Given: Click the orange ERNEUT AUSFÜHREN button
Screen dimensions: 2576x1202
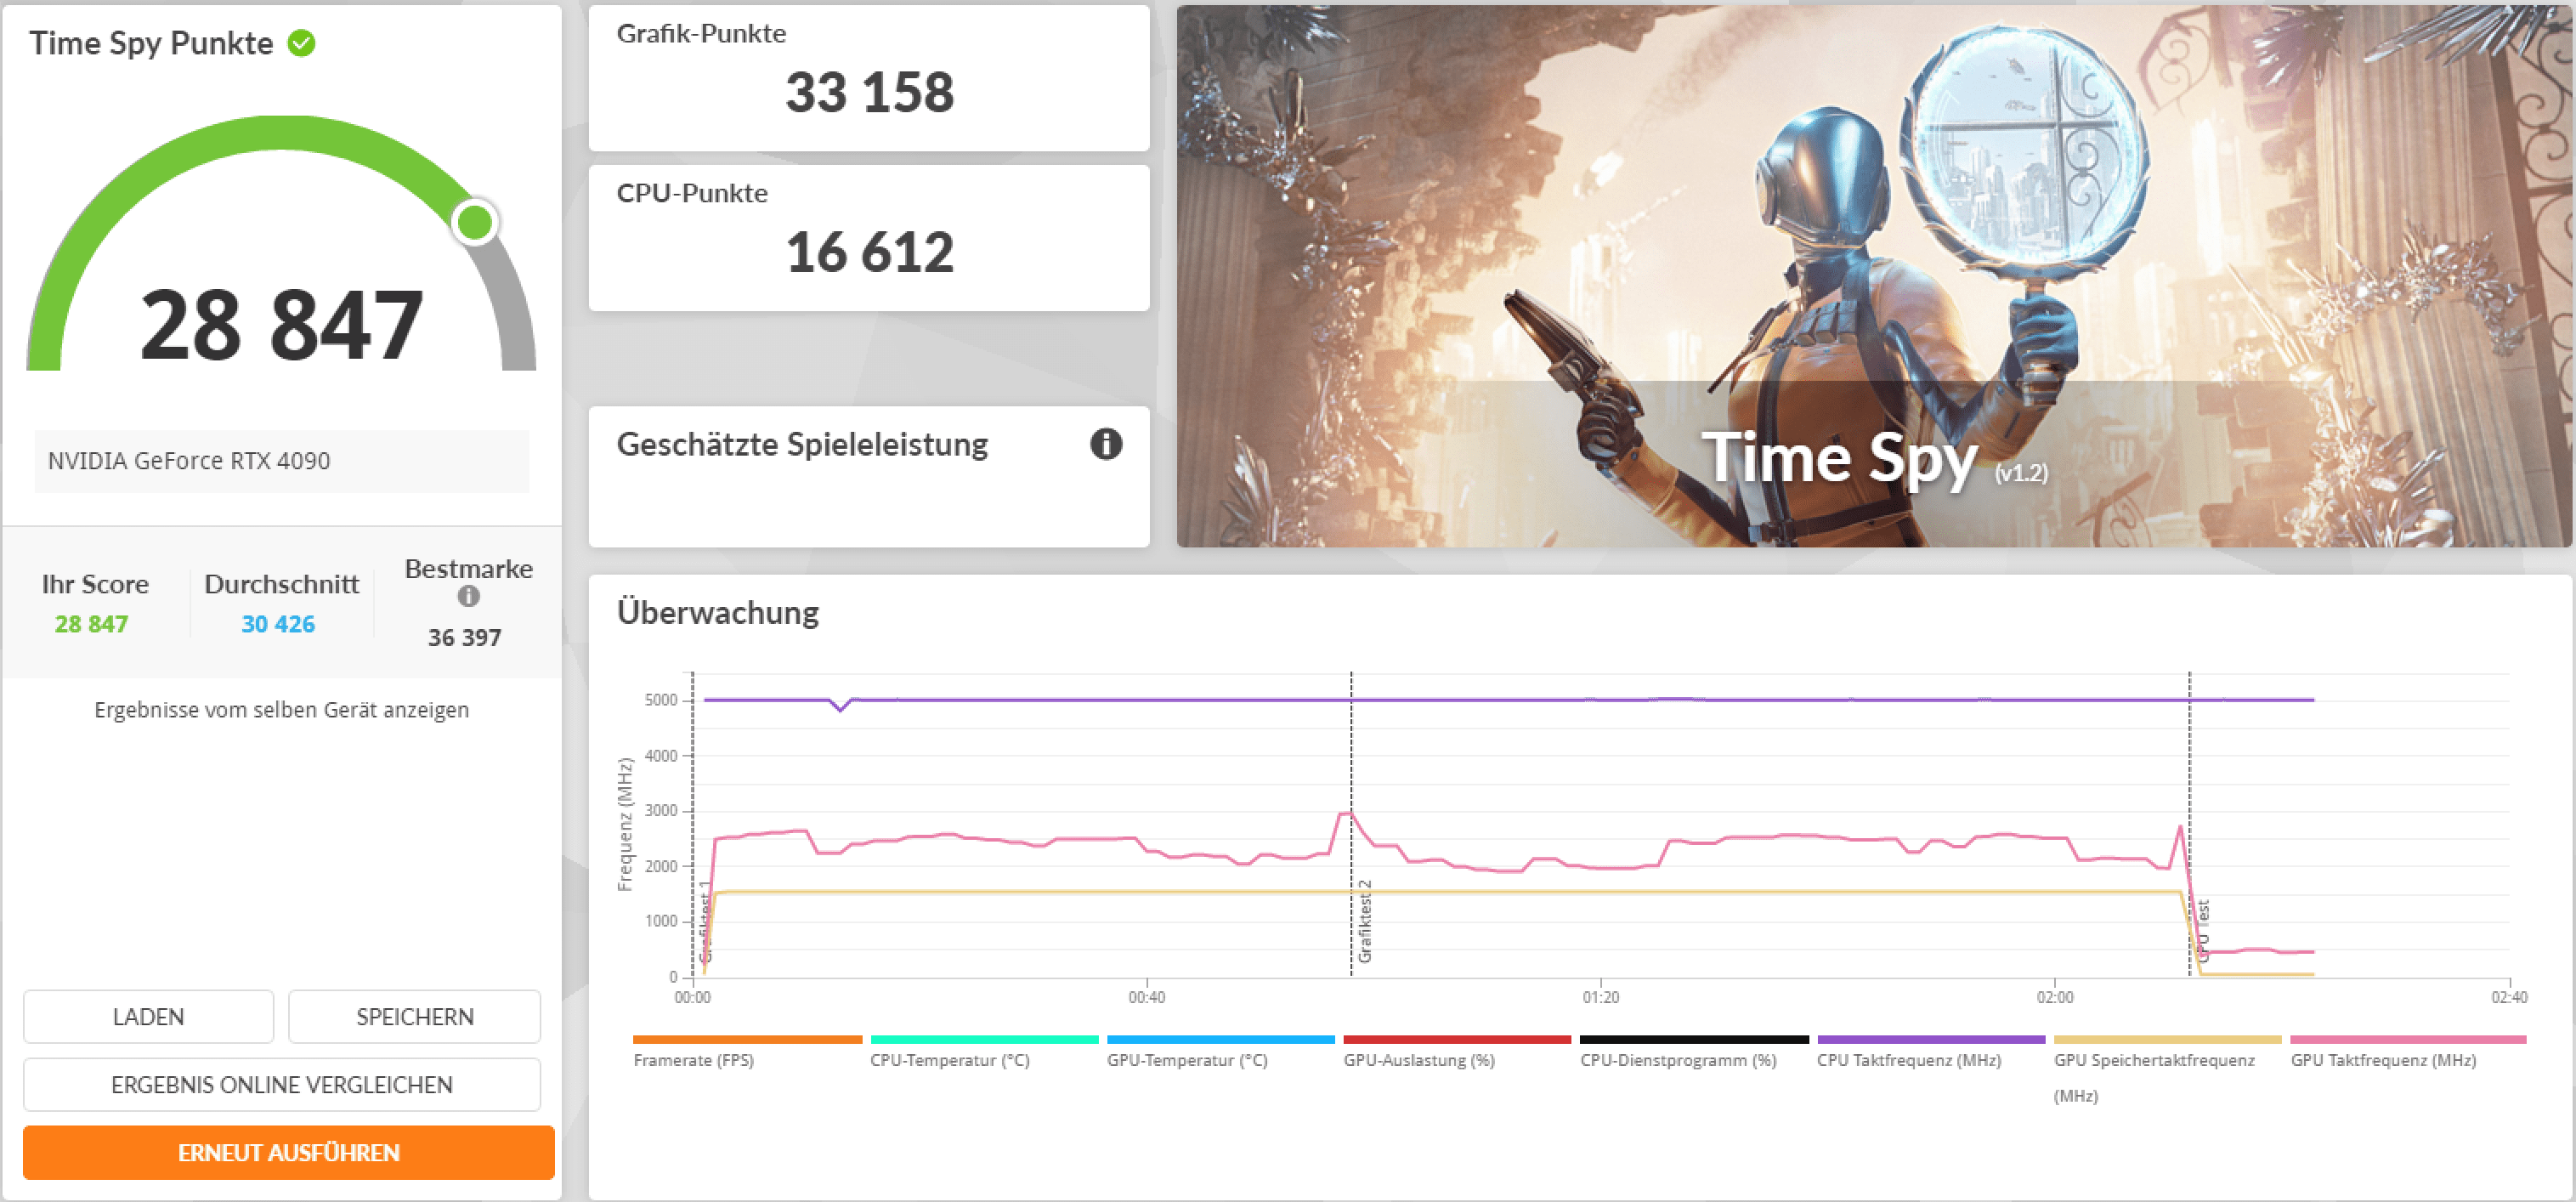Looking at the screenshot, I should coord(288,1152).
